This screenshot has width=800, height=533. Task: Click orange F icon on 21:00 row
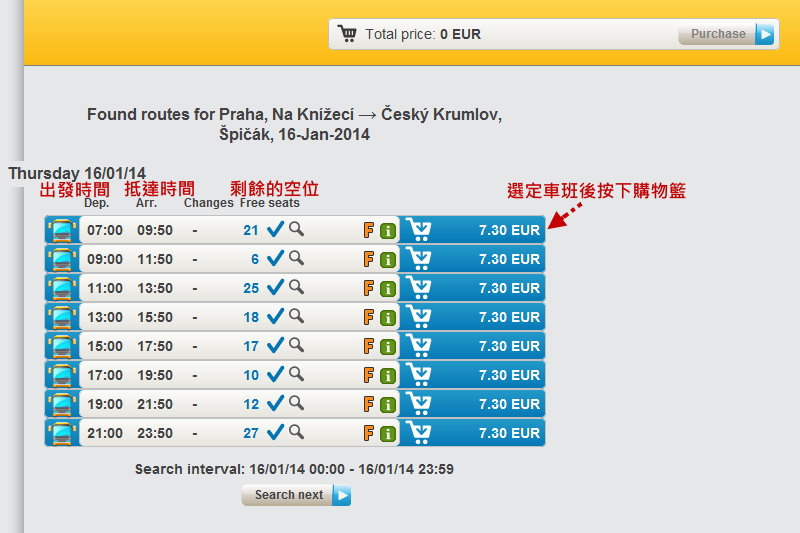368,434
